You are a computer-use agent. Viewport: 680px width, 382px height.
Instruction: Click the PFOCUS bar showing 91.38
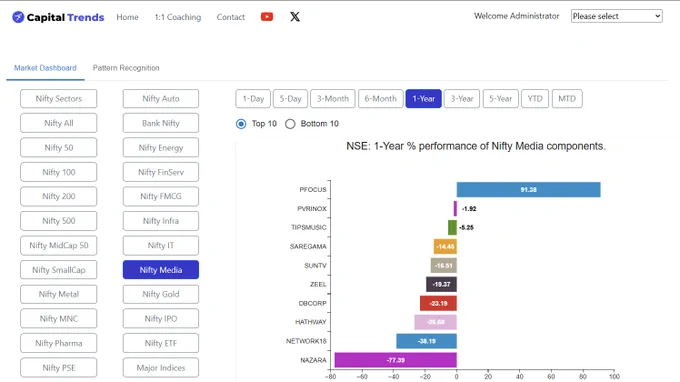[x=528, y=190]
